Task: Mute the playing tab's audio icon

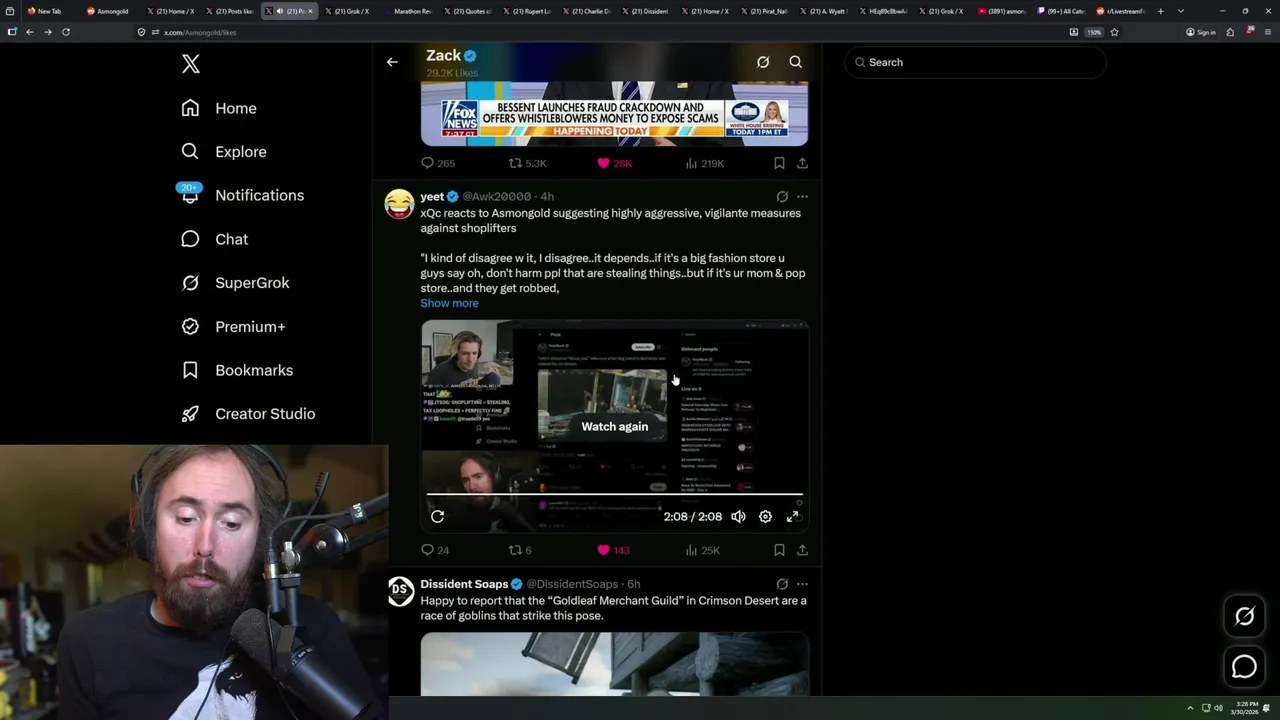Action: [x=280, y=11]
